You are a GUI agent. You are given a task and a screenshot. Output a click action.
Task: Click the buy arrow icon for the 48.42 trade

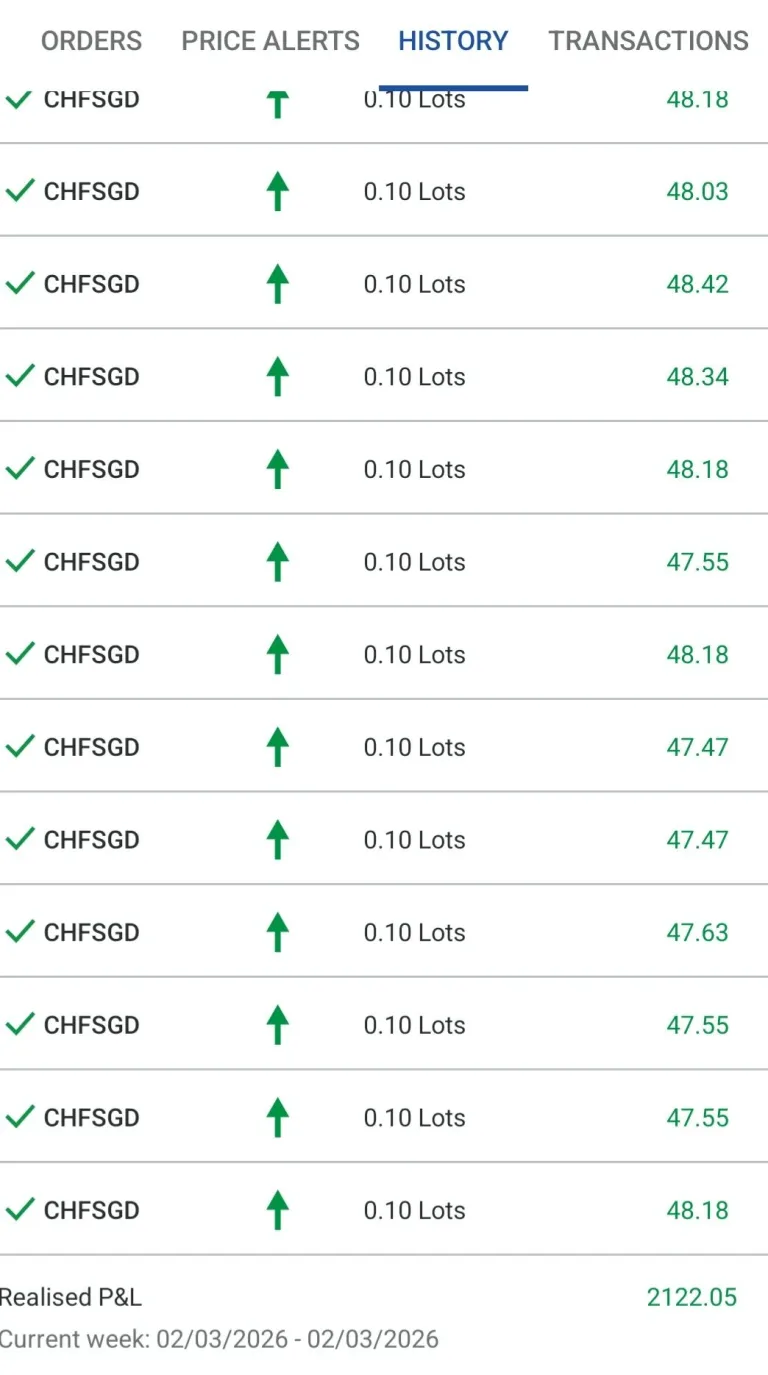278,284
